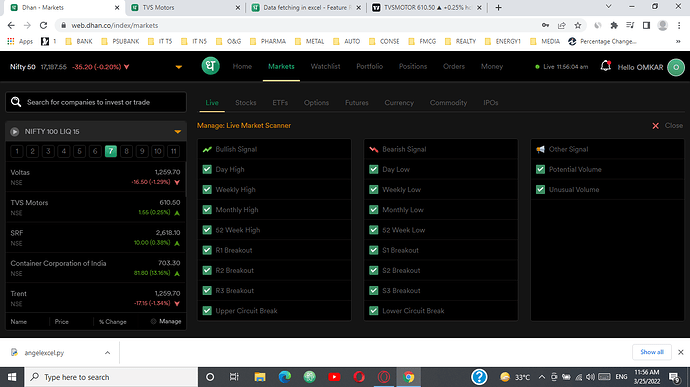Uncheck the Unusual Volume signal

(540, 190)
